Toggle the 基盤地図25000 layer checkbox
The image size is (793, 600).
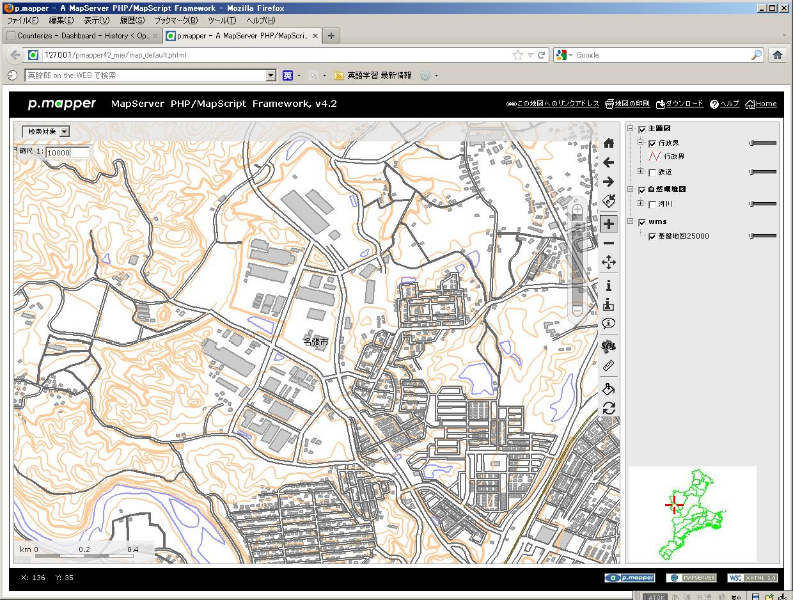652,237
